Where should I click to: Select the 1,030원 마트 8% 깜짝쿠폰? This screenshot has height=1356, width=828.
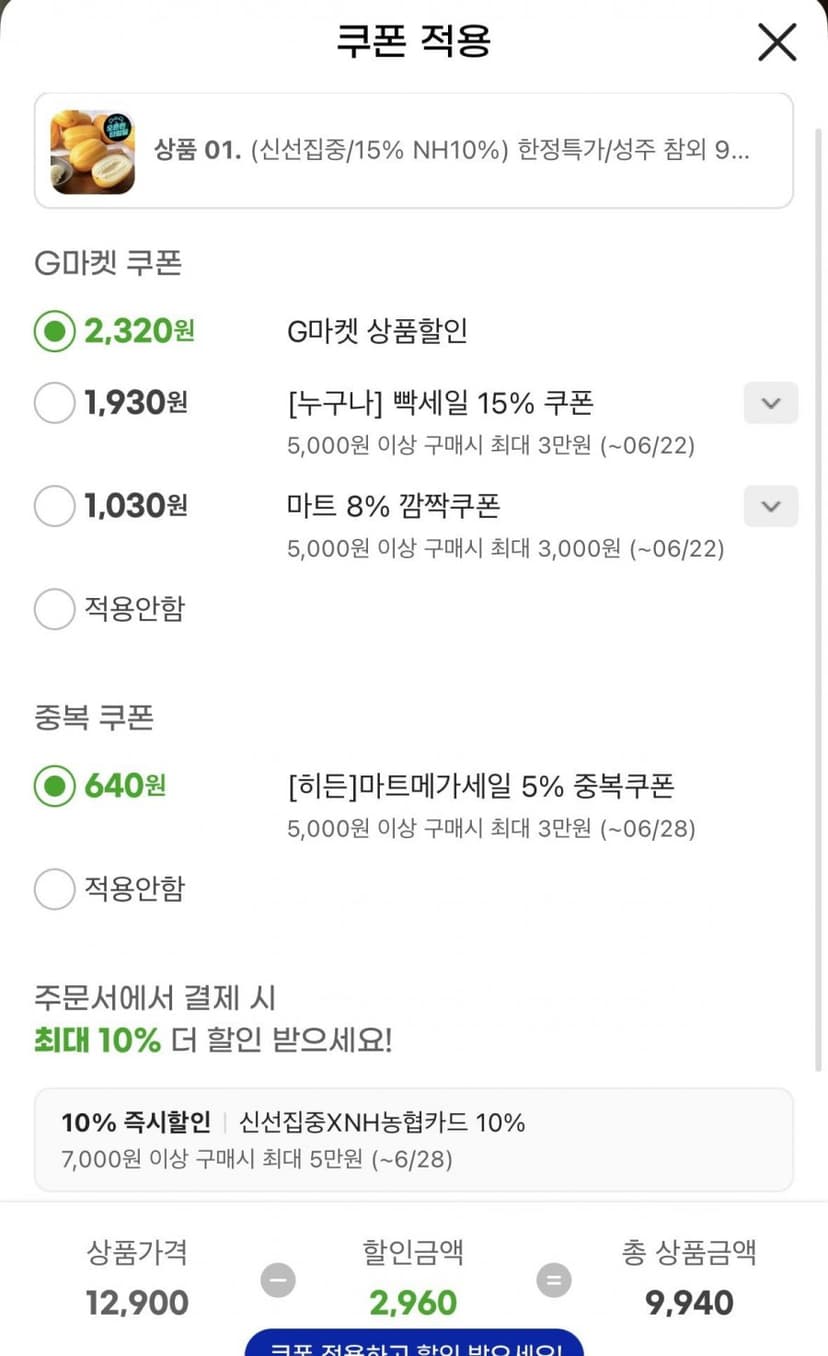[x=54, y=506]
